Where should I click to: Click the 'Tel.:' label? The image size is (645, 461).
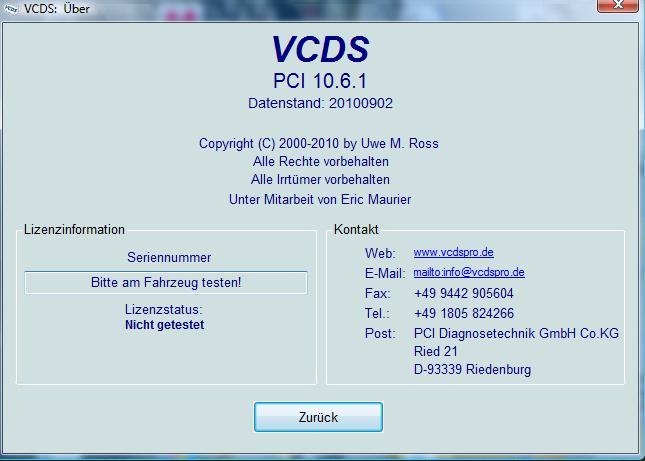(377, 313)
